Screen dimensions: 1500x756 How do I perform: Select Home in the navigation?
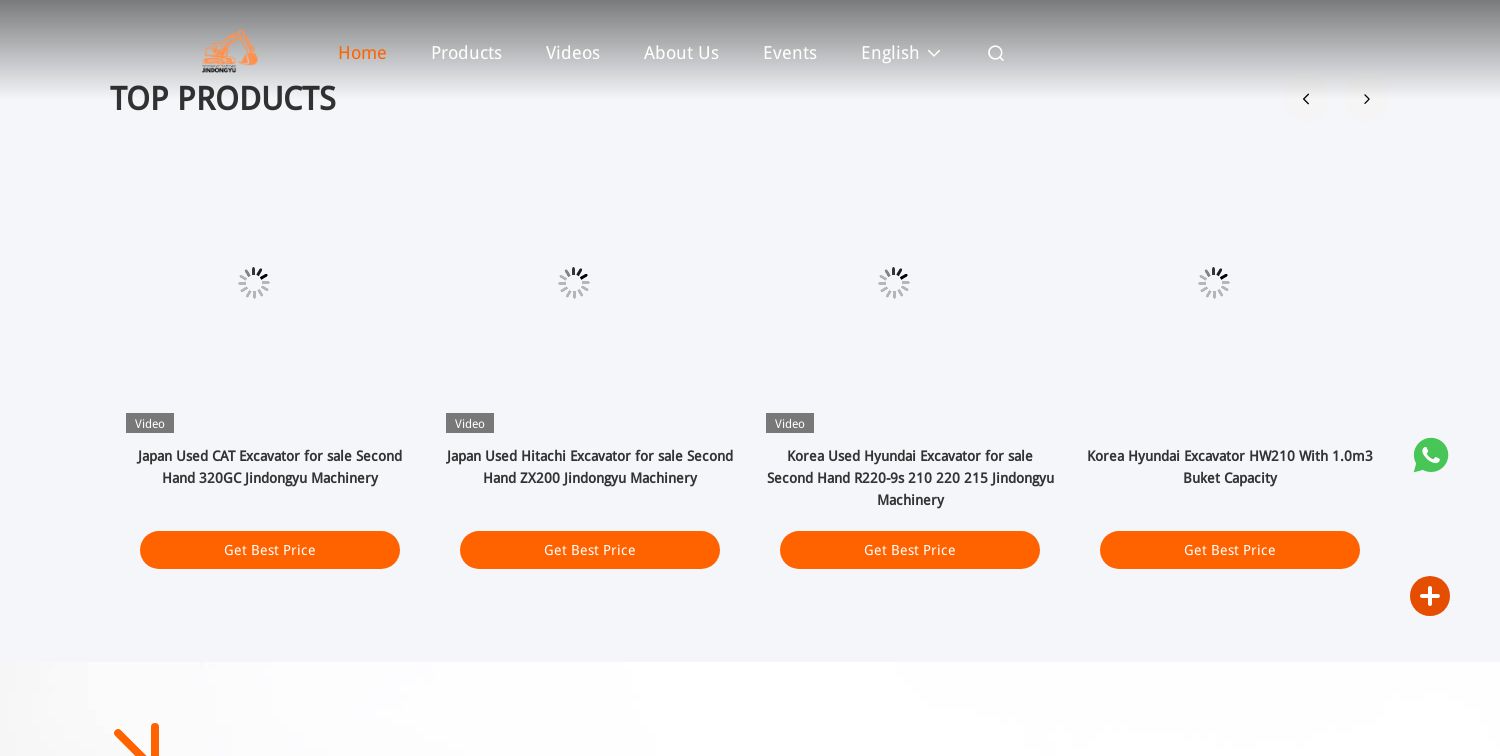pos(362,53)
